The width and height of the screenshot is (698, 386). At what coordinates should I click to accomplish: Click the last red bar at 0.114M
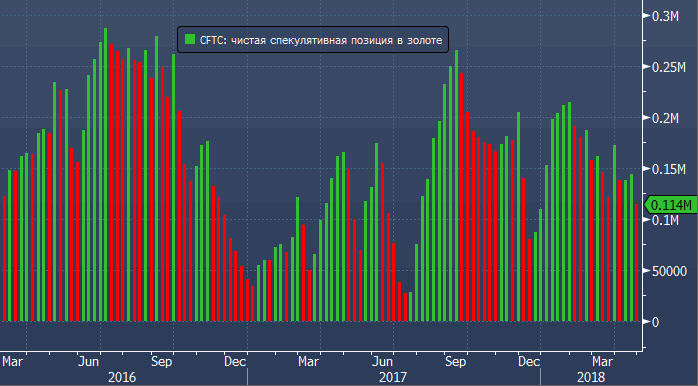coord(637,263)
